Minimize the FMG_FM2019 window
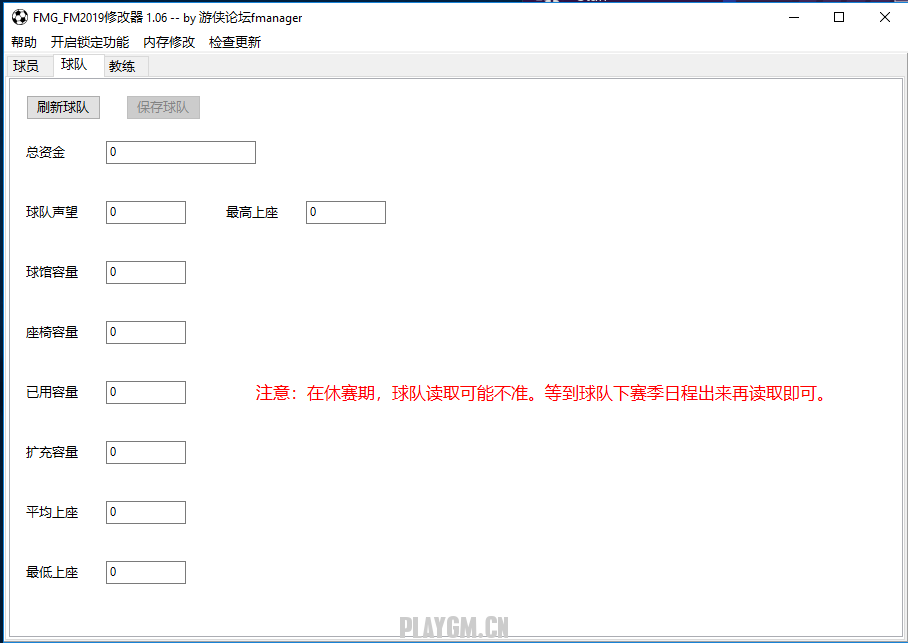This screenshot has width=908, height=643. [x=794, y=17]
